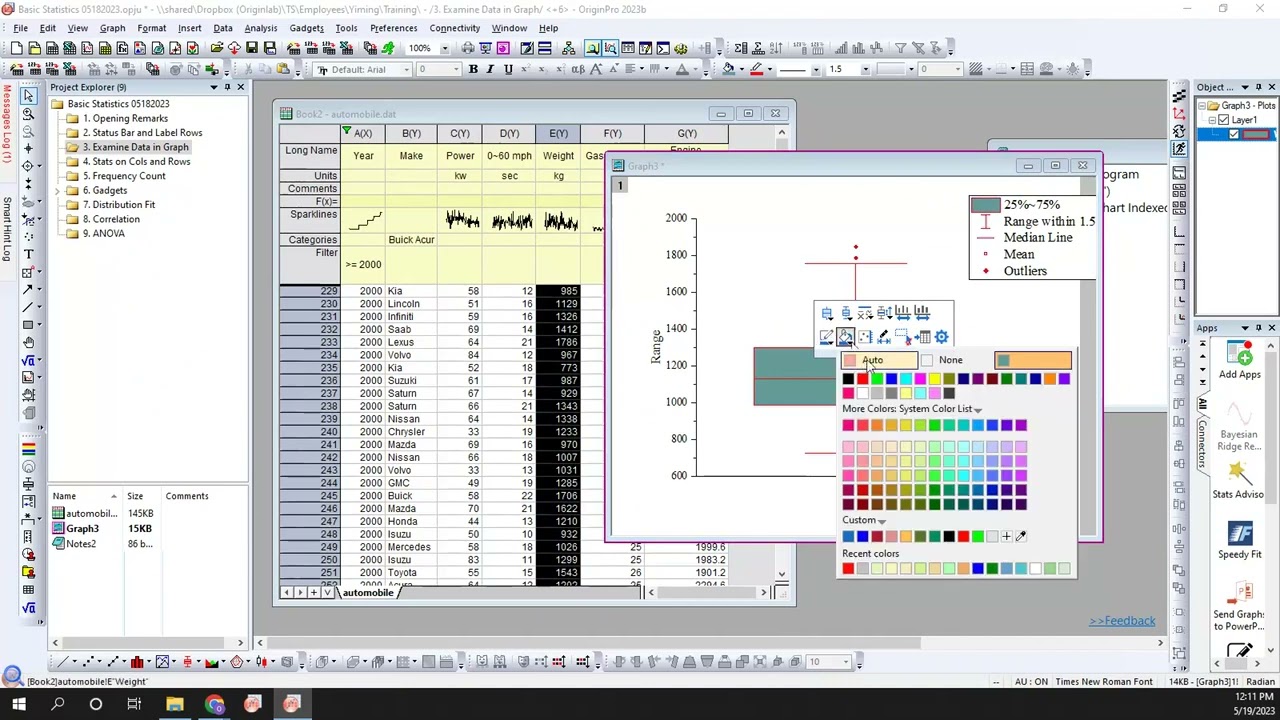The height and width of the screenshot is (720, 1280).
Task: Add a new custom color with plus button
Action: click(x=1006, y=536)
